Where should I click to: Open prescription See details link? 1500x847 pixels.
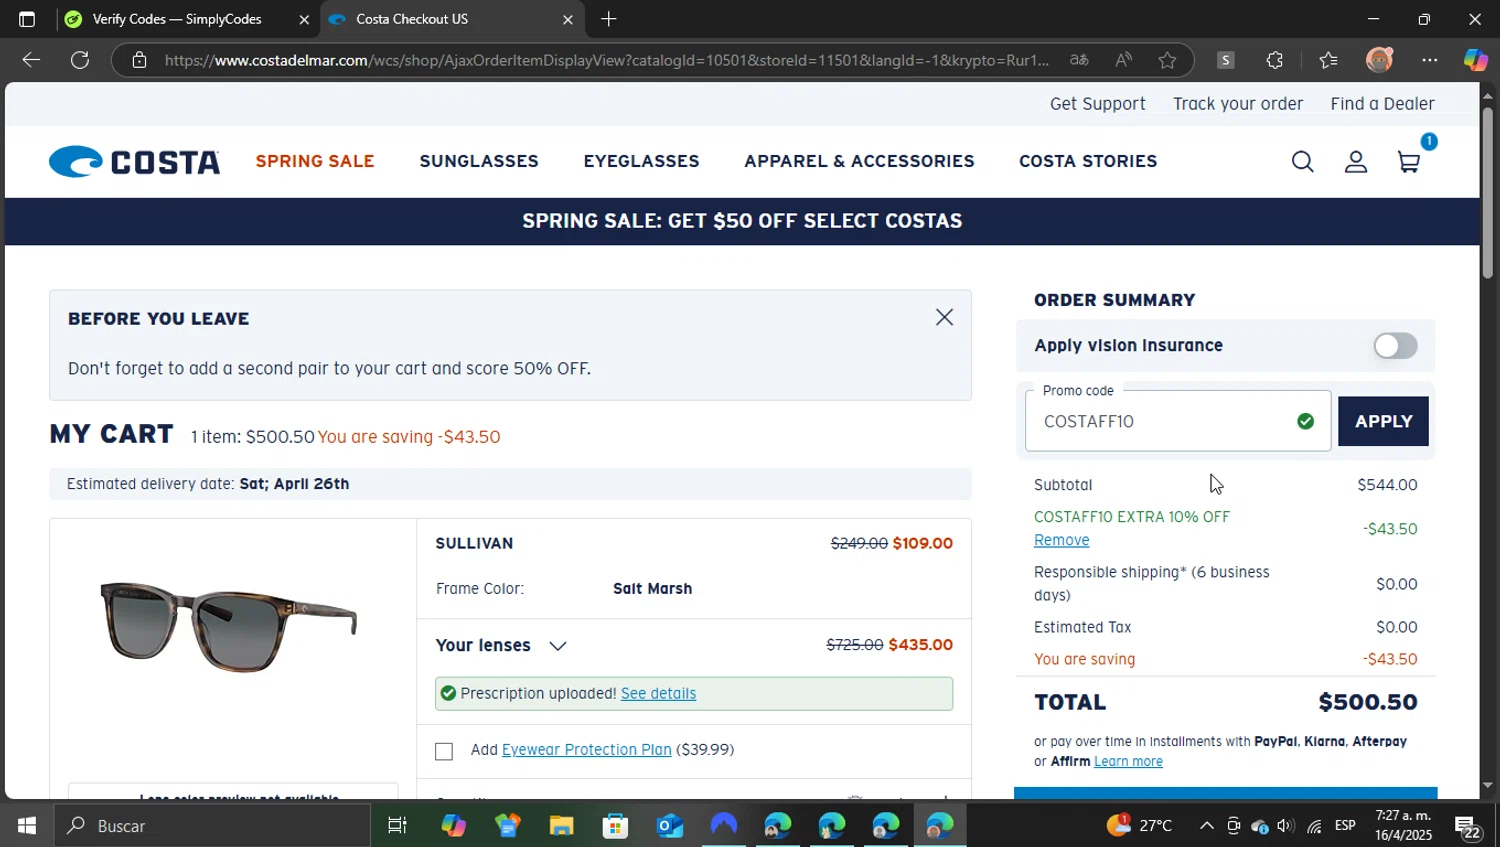click(x=658, y=693)
